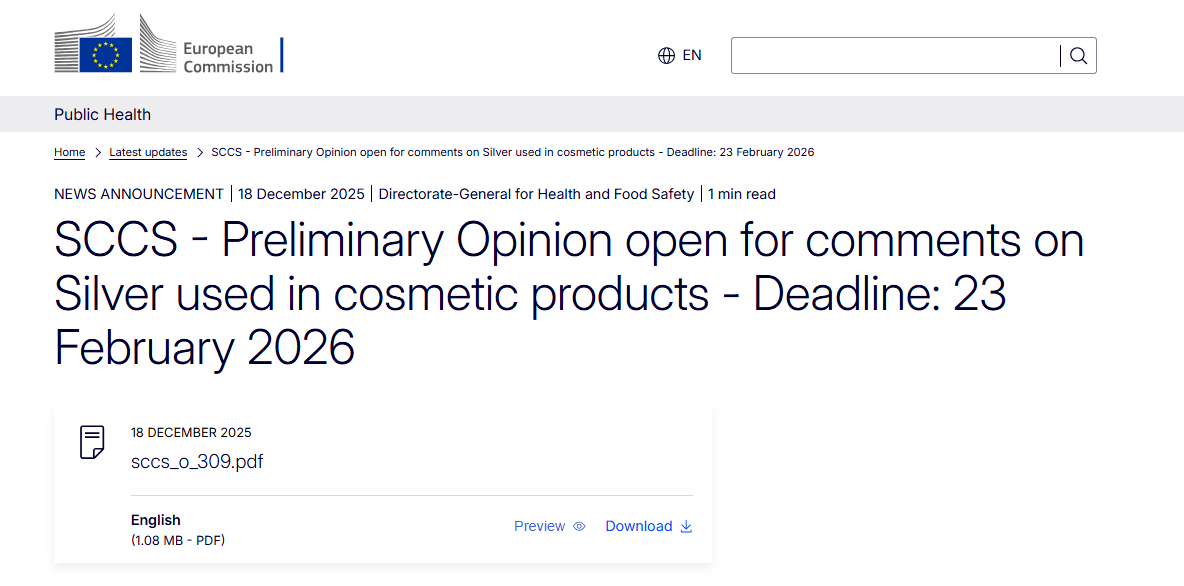Click the magnifying glass search icon
The image size is (1184, 586).
pyautogui.click(x=1078, y=56)
